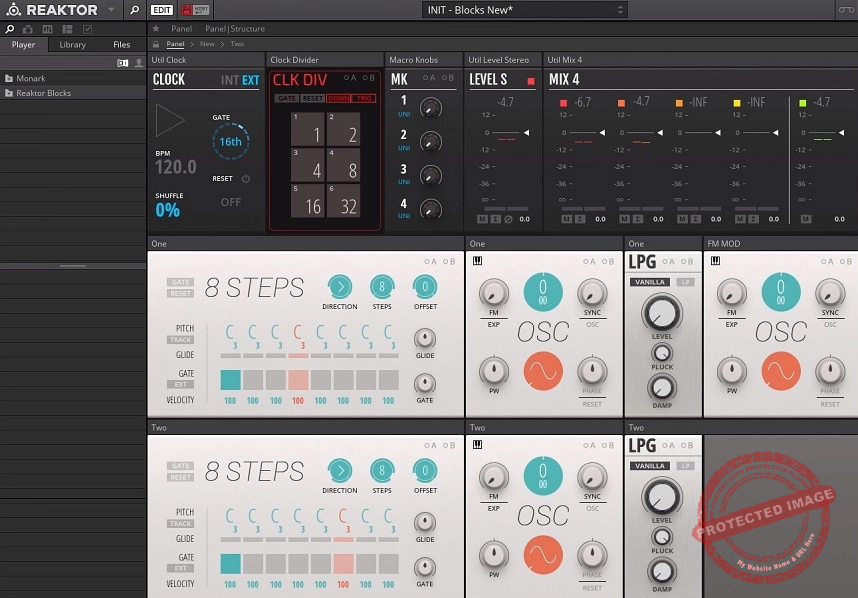The image size is (858, 598).
Task: Click the Reset power icon in the Clock block
Action: coord(246,178)
